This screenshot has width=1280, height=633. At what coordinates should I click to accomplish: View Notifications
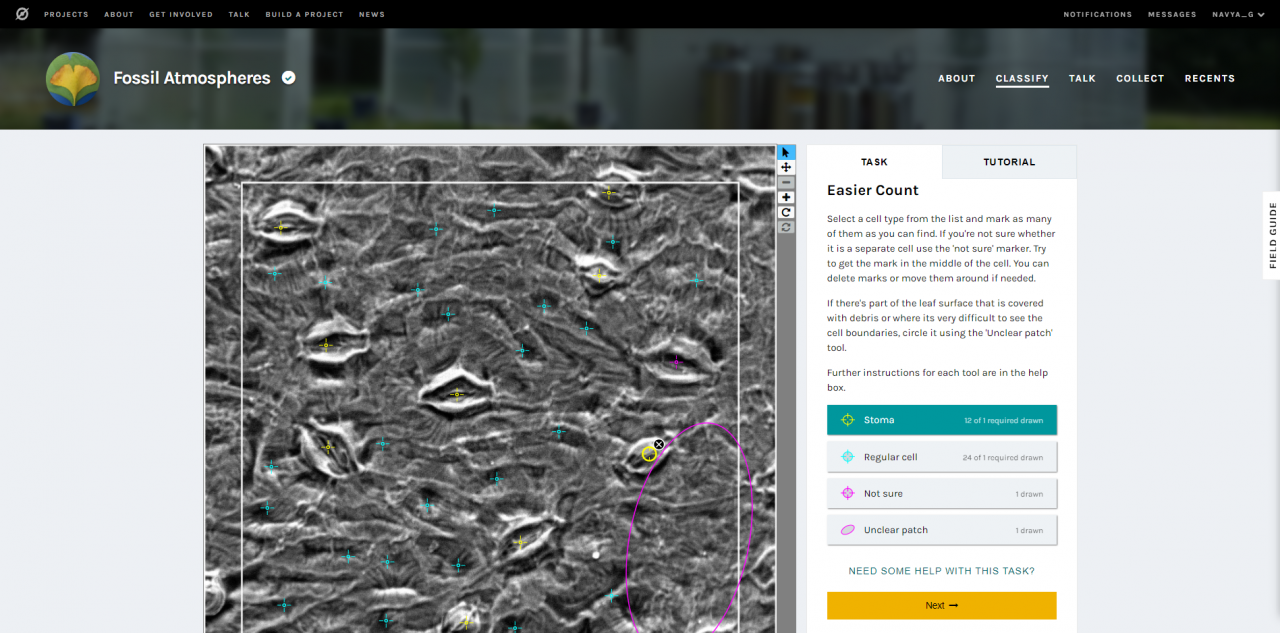click(1098, 14)
